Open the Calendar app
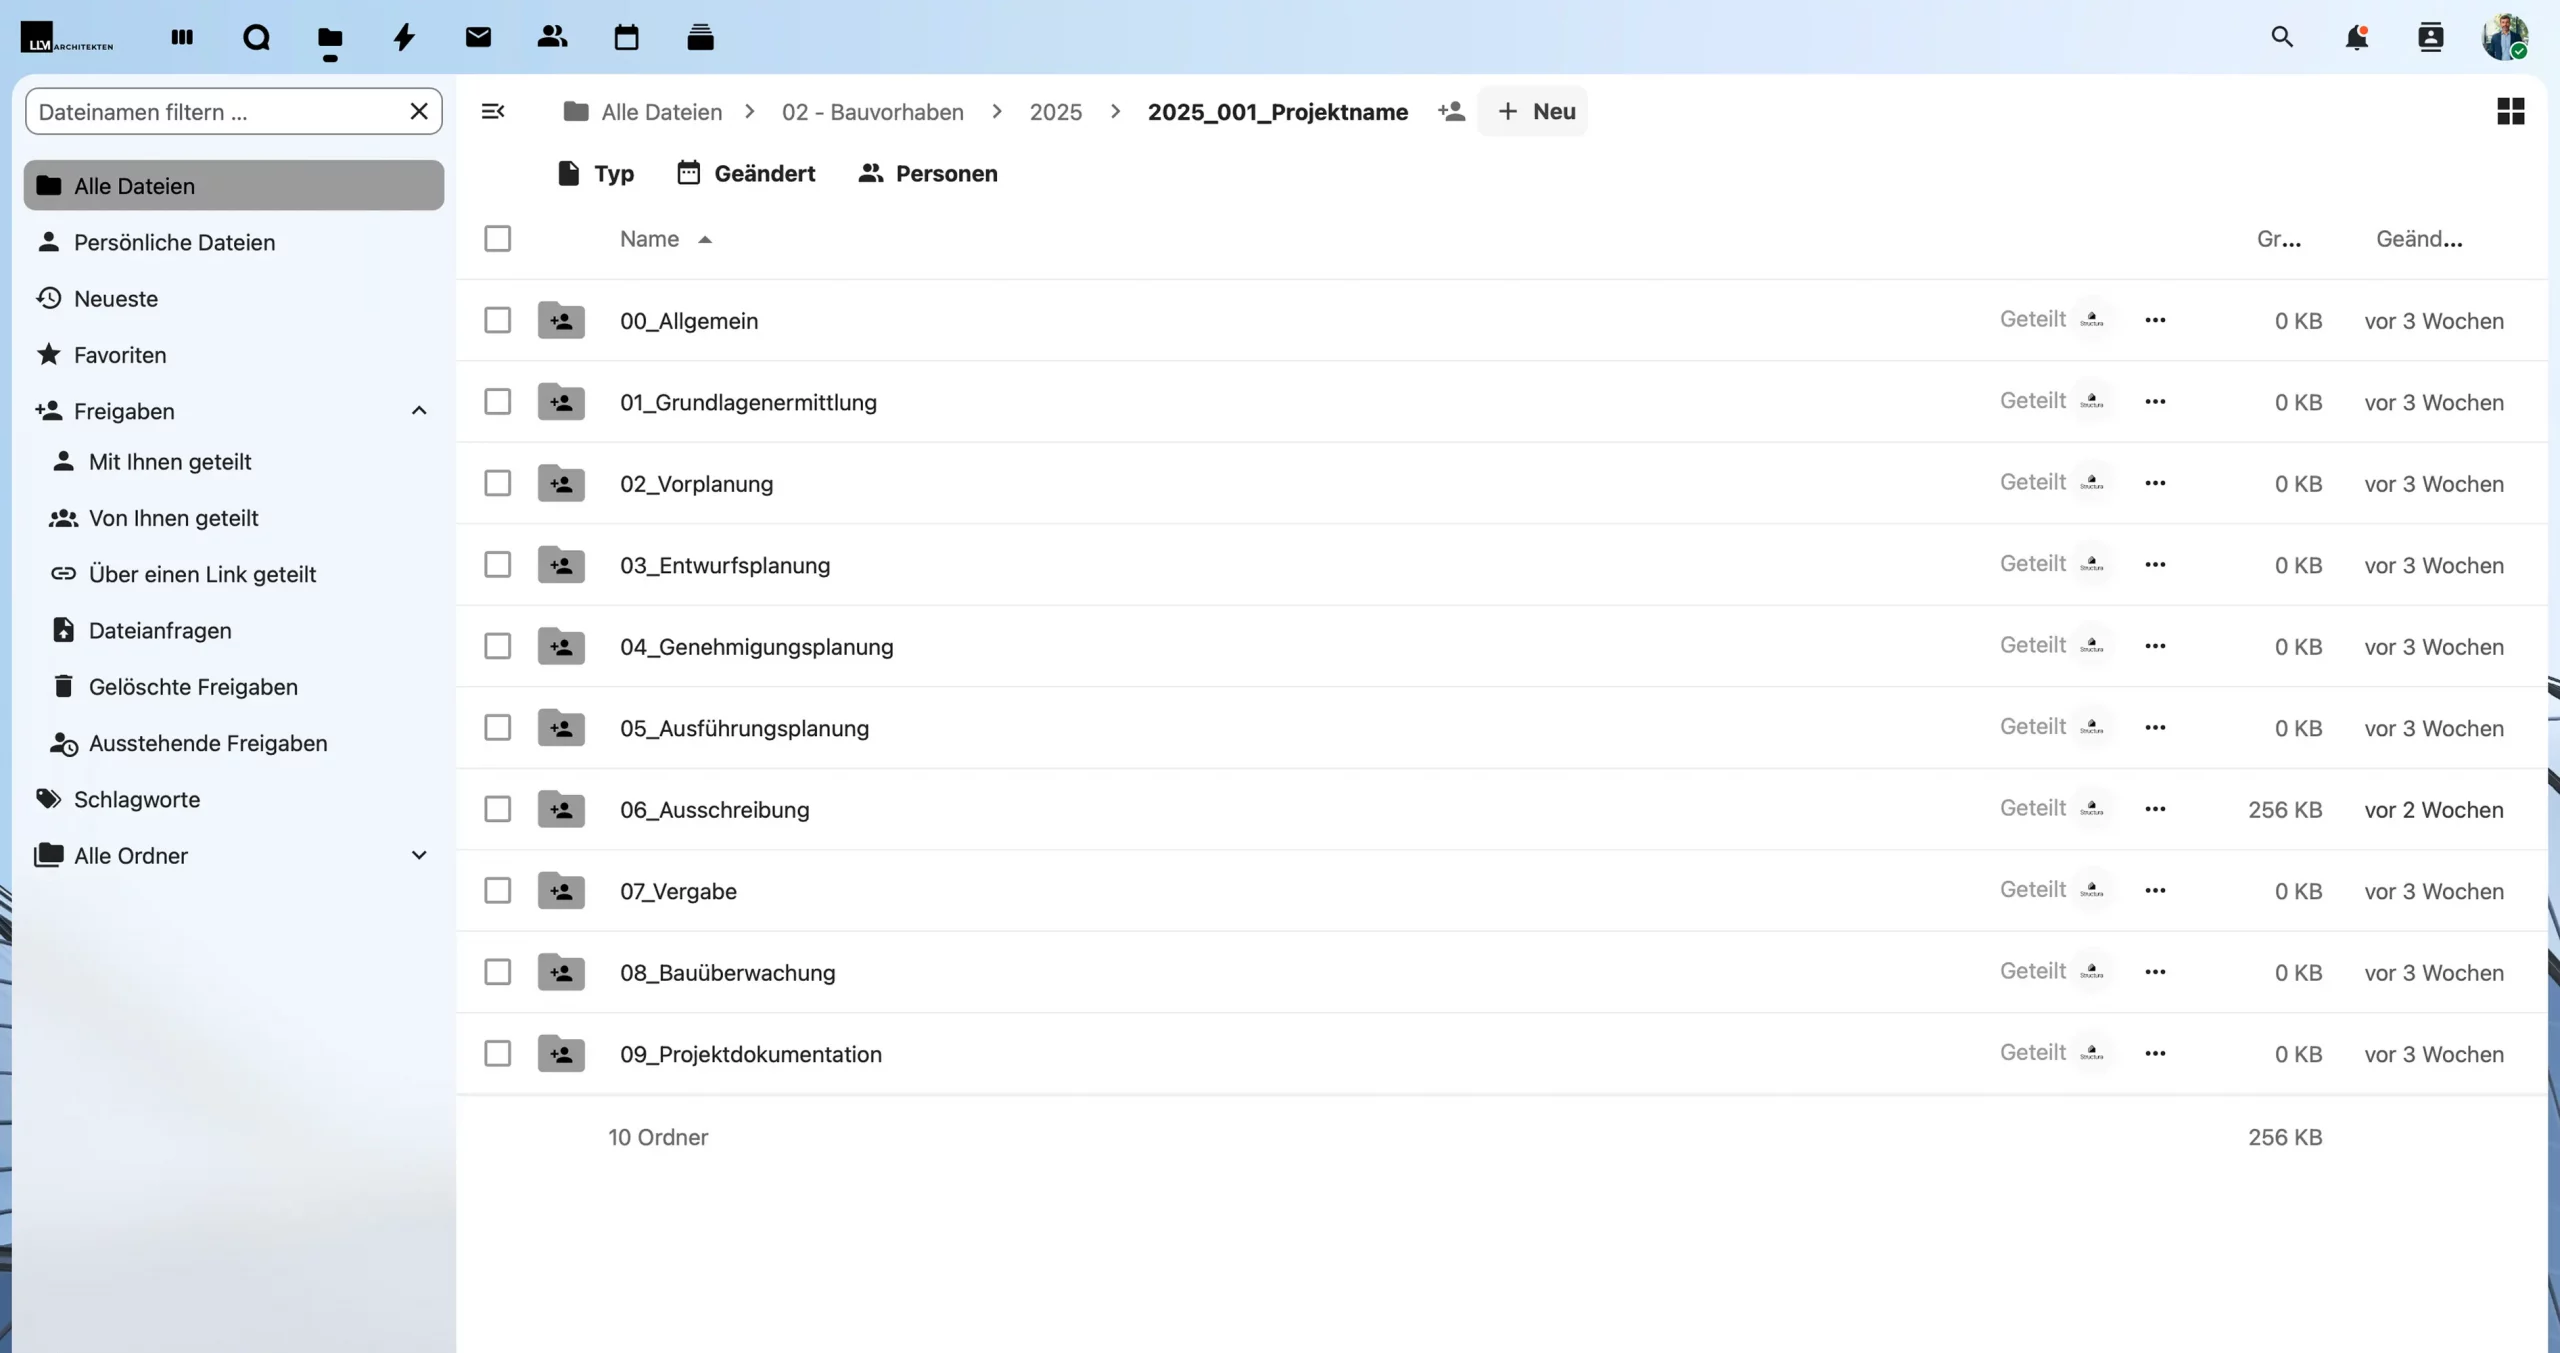The height and width of the screenshot is (1353, 2560). point(627,37)
